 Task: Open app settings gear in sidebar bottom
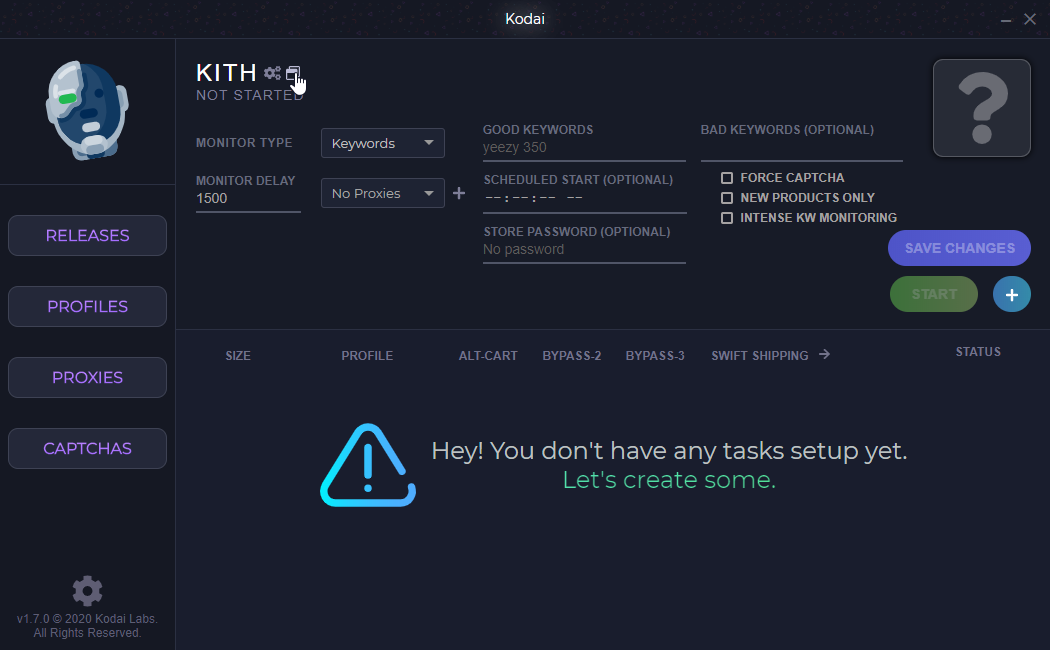[87, 590]
